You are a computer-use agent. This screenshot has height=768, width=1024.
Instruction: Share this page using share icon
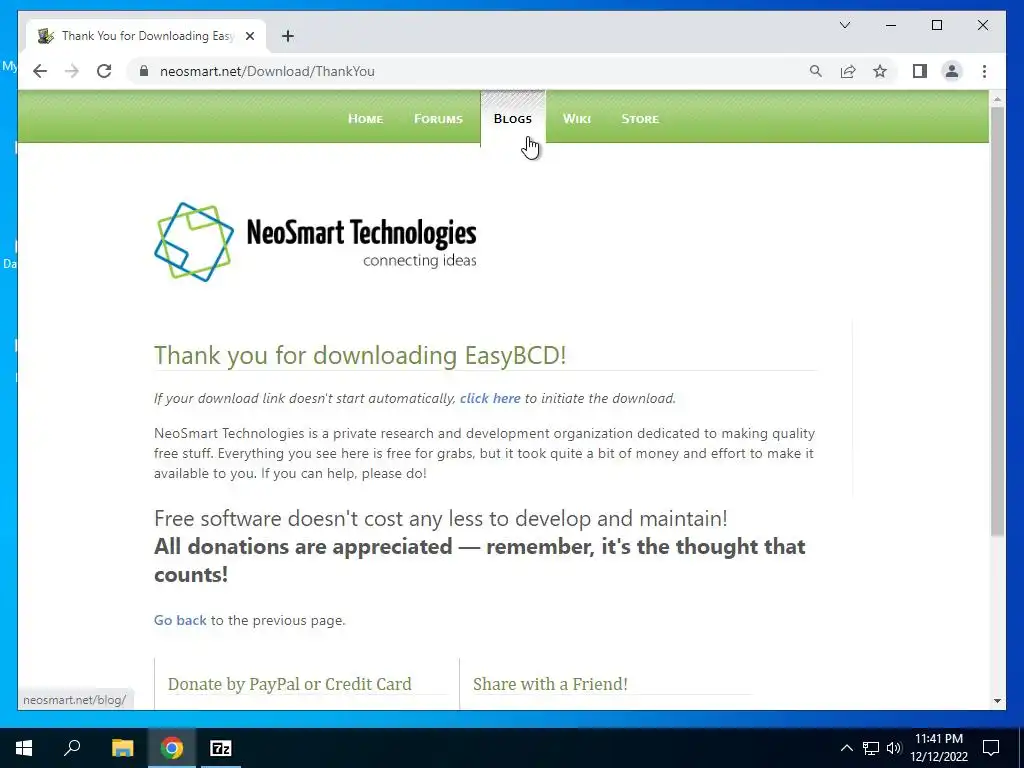pyautogui.click(x=848, y=71)
